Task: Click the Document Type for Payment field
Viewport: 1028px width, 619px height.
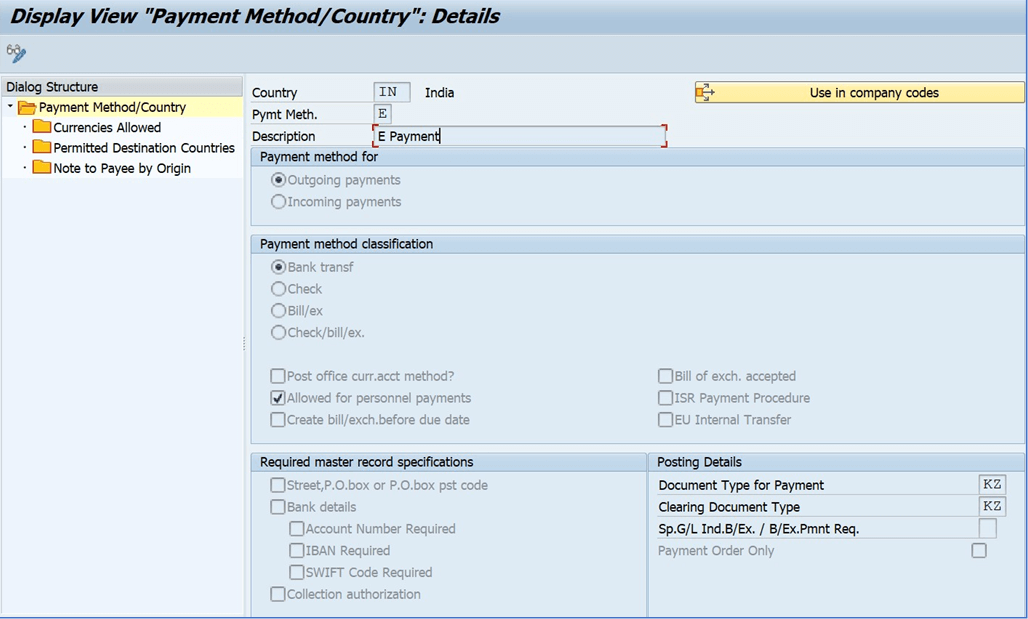Action: (x=991, y=485)
